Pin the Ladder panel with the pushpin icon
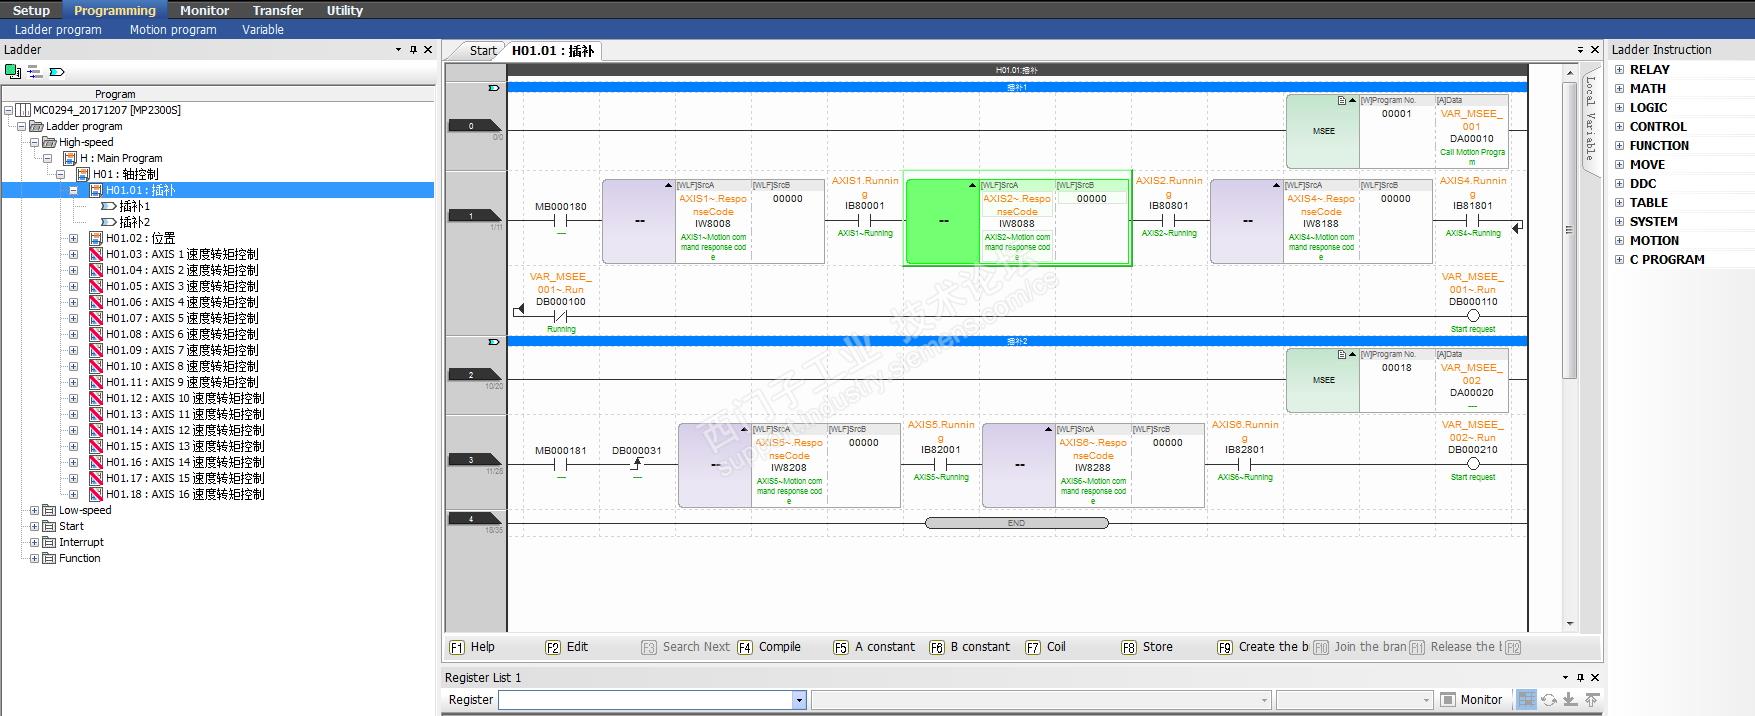The image size is (1755, 716). [x=413, y=49]
